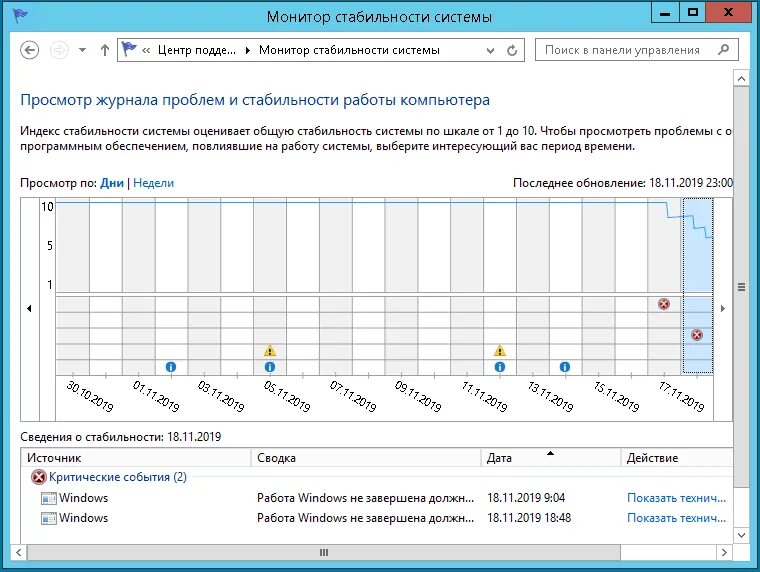Select the warning icon on 05.11.2019
The width and height of the screenshot is (760, 572).
pyautogui.click(x=269, y=350)
